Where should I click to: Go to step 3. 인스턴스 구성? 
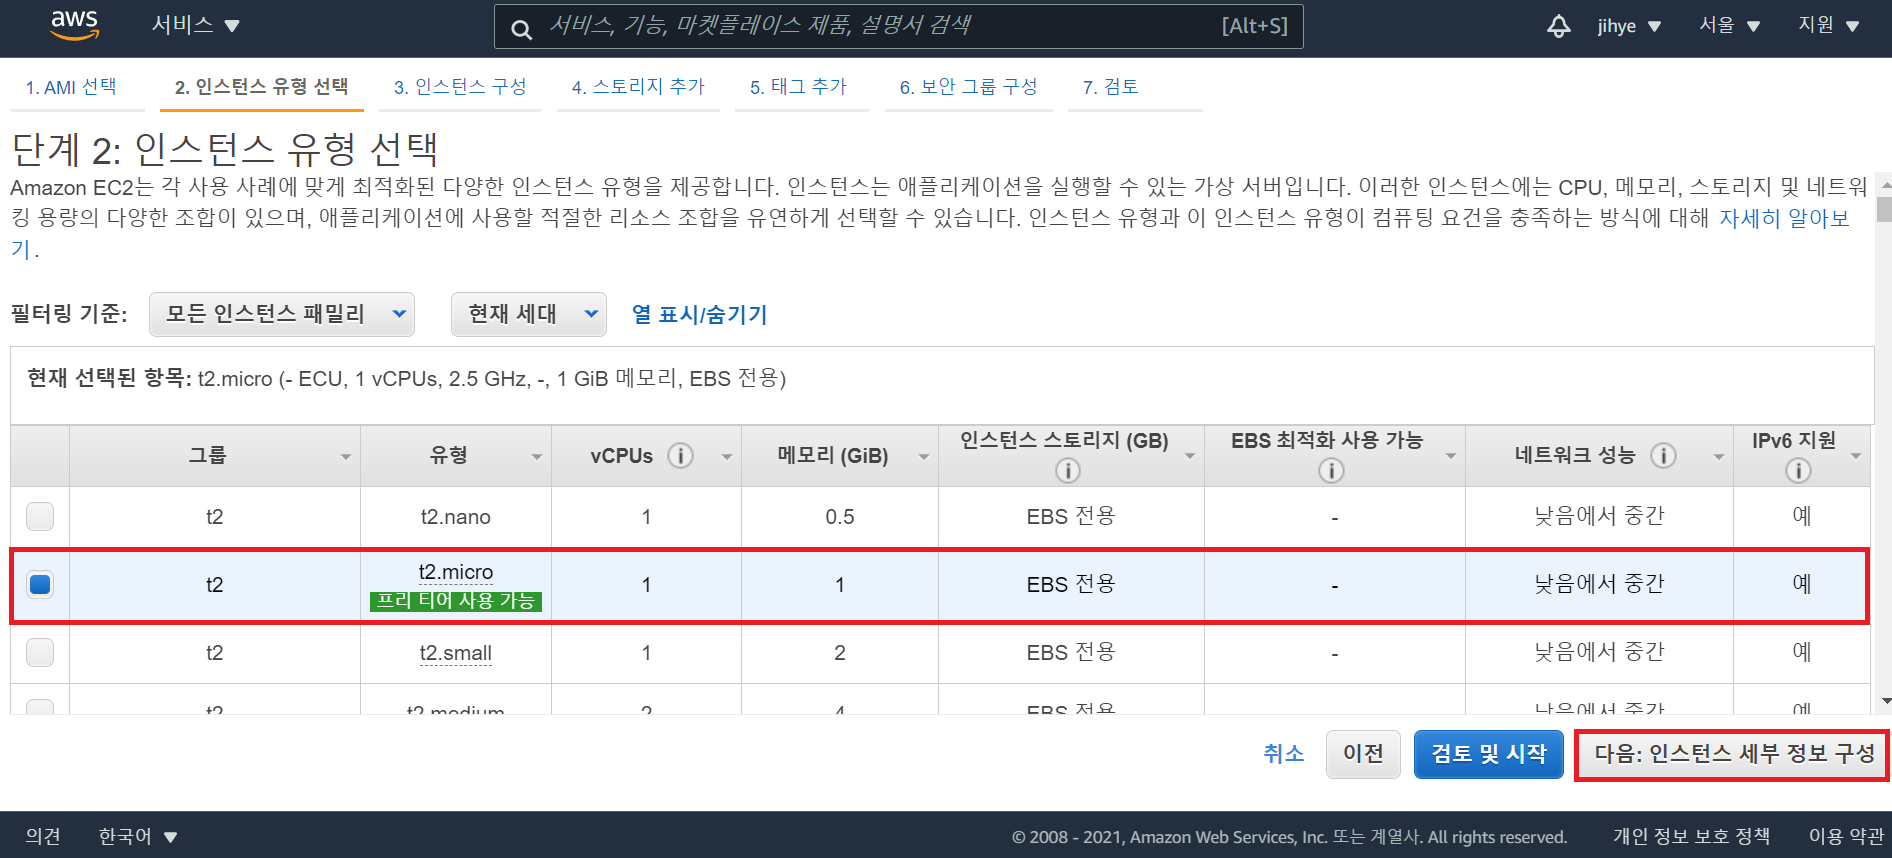[x=460, y=87]
